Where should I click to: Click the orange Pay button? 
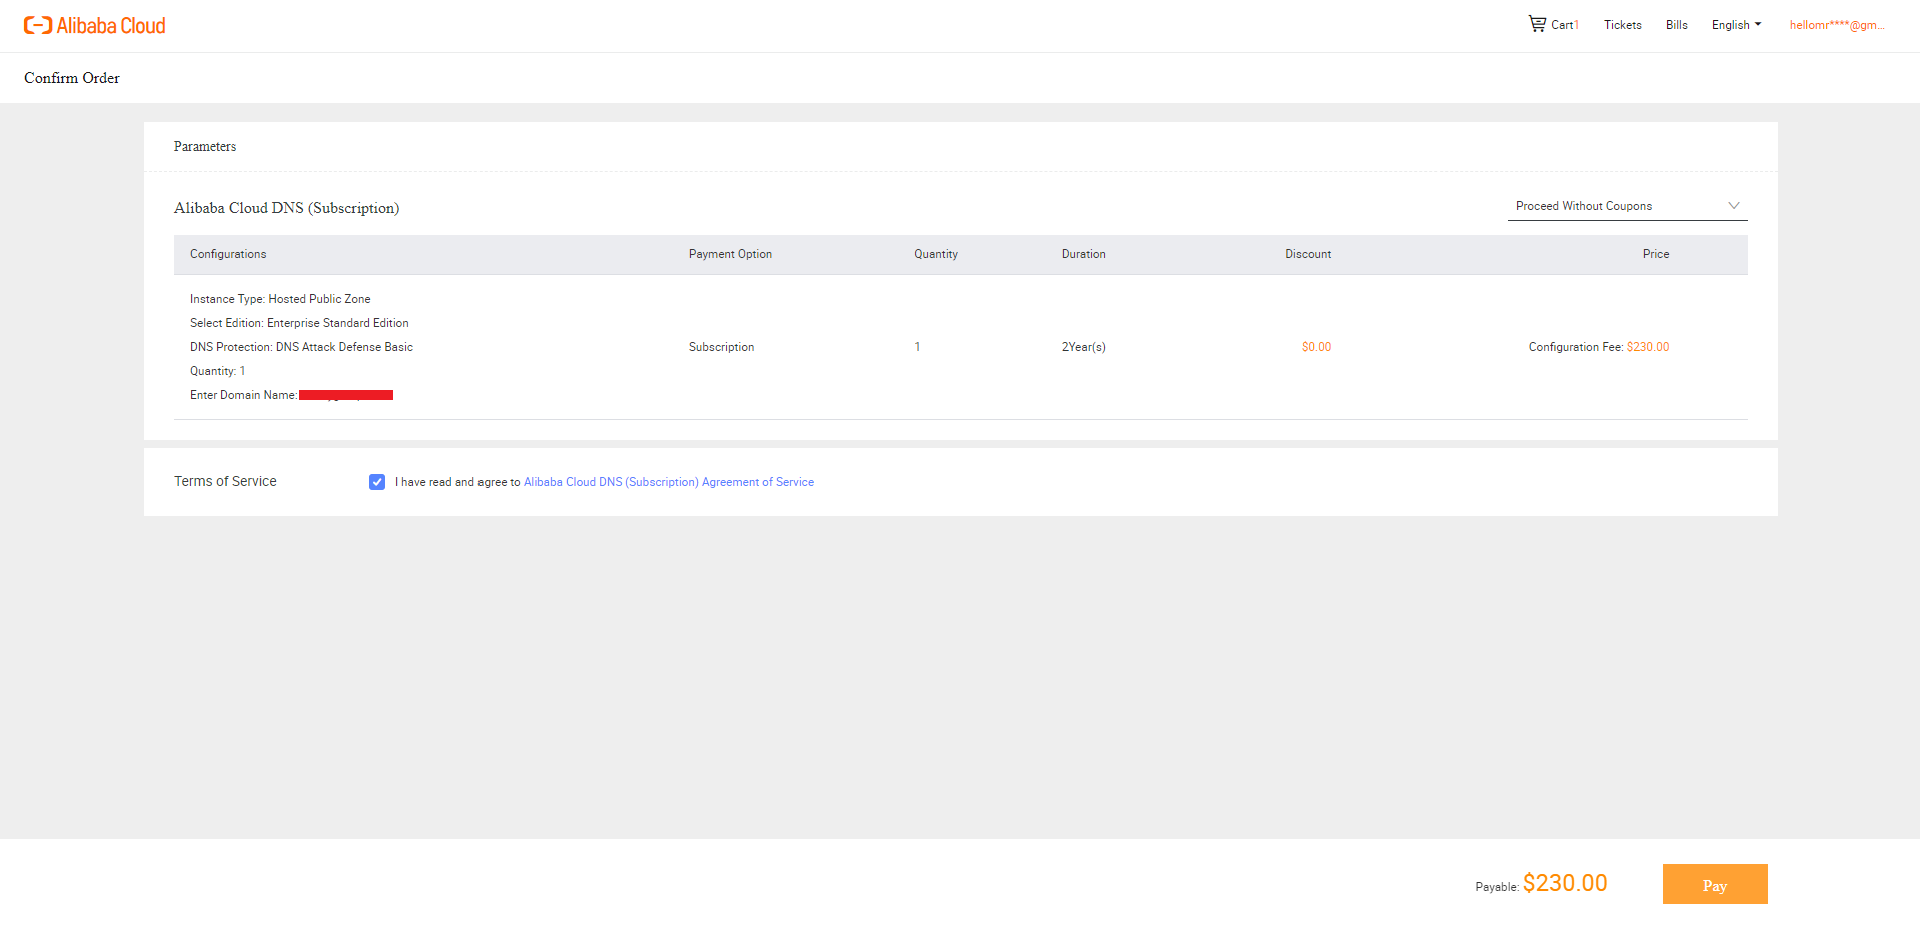click(x=1715, y=884)
